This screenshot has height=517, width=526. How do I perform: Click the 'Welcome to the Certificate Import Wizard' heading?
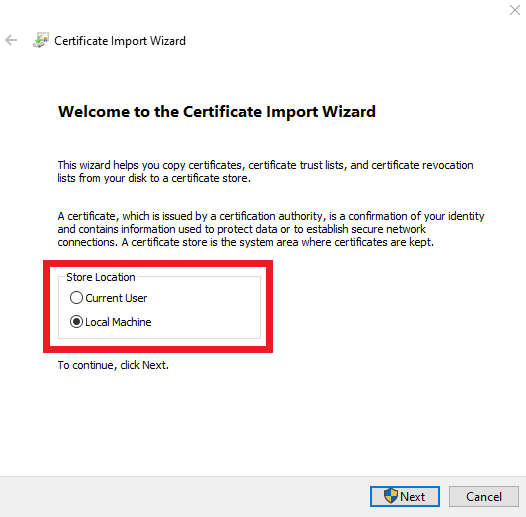coord(217,111)
